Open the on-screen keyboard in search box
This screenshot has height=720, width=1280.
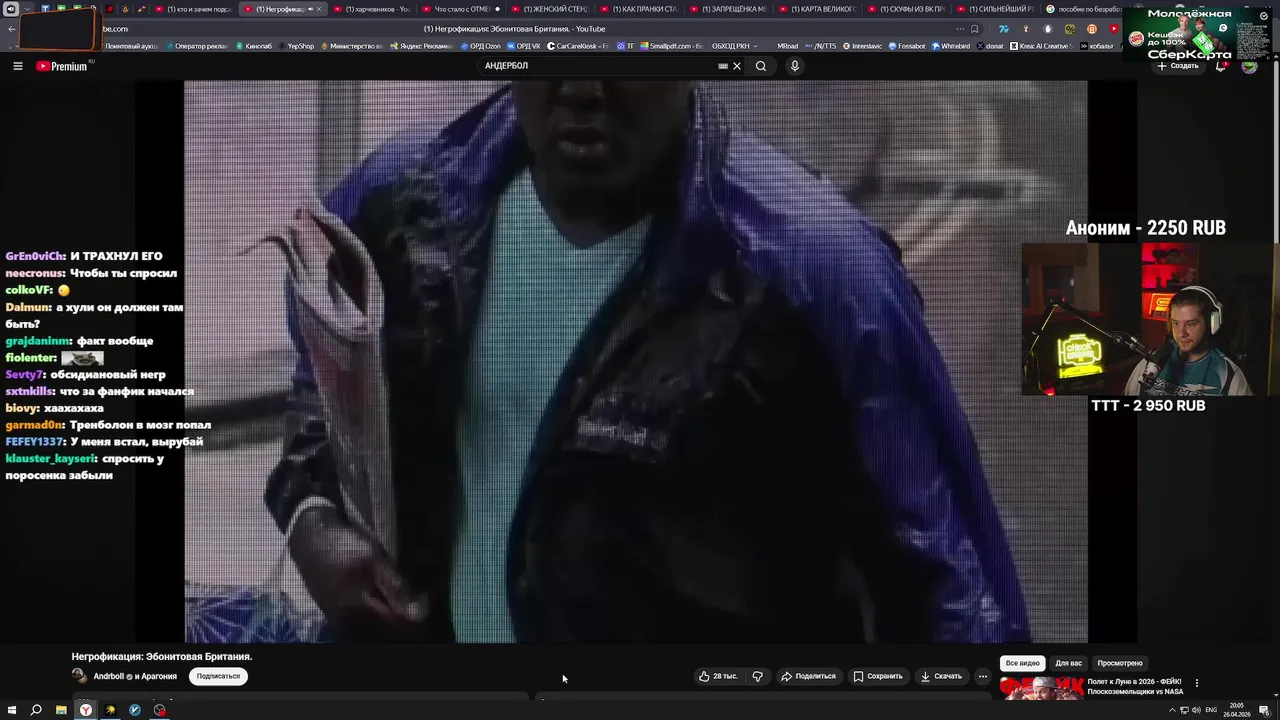click(x=723, y=66)
